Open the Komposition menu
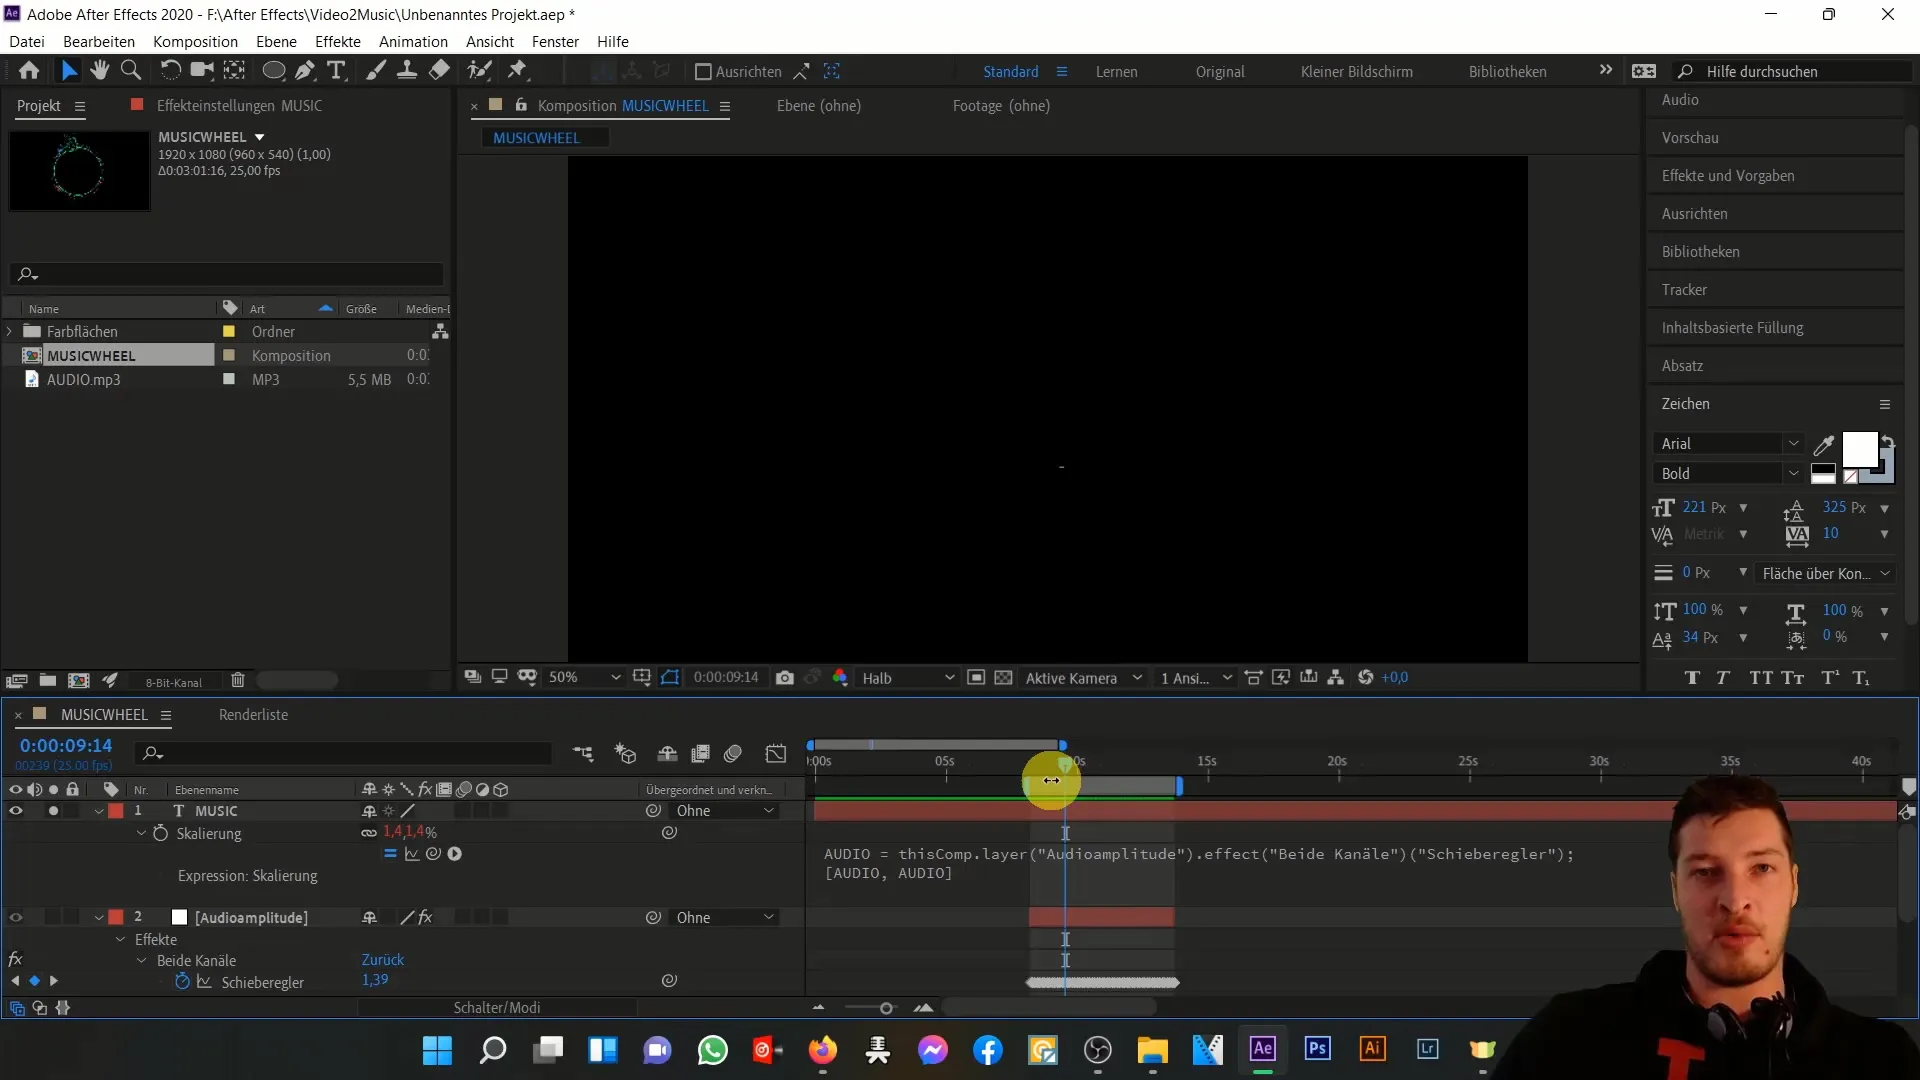Screen dimensions: 1920x1080 point(195,42)
